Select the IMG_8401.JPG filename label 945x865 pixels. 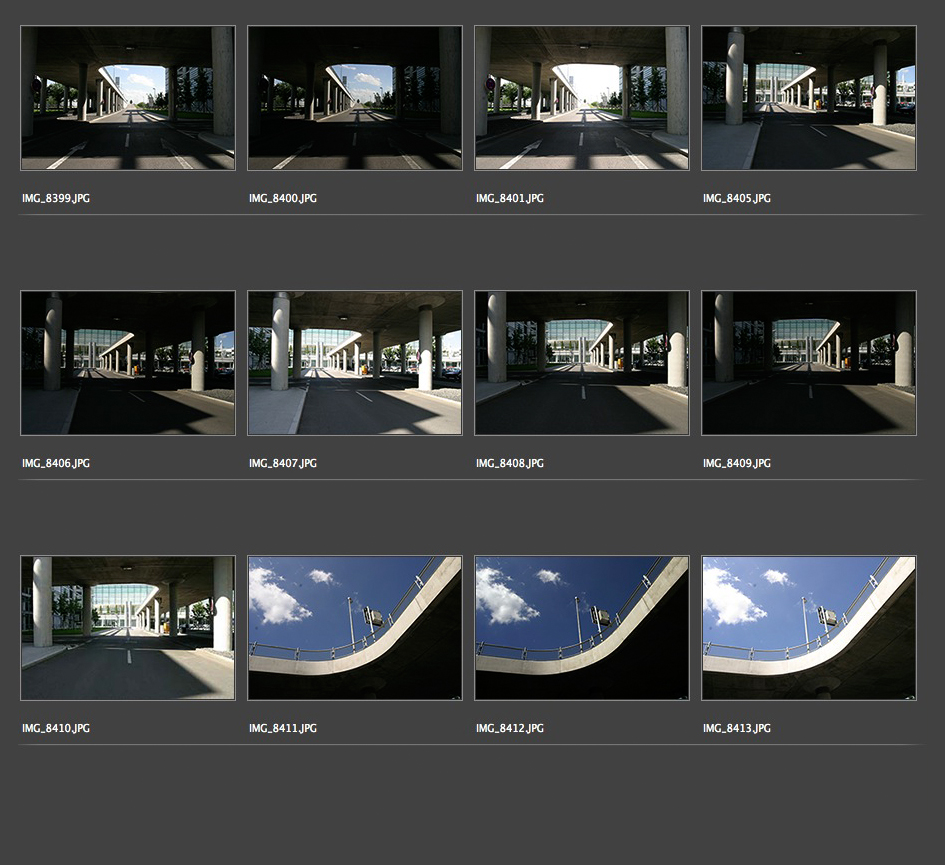[x=510, y=199]
